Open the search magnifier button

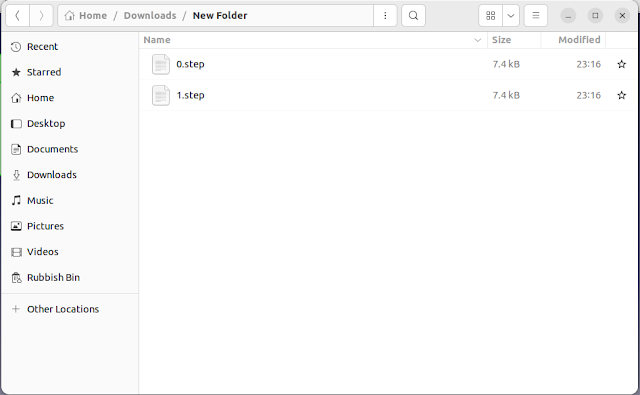pyautogui.click(x=413, y=16)
